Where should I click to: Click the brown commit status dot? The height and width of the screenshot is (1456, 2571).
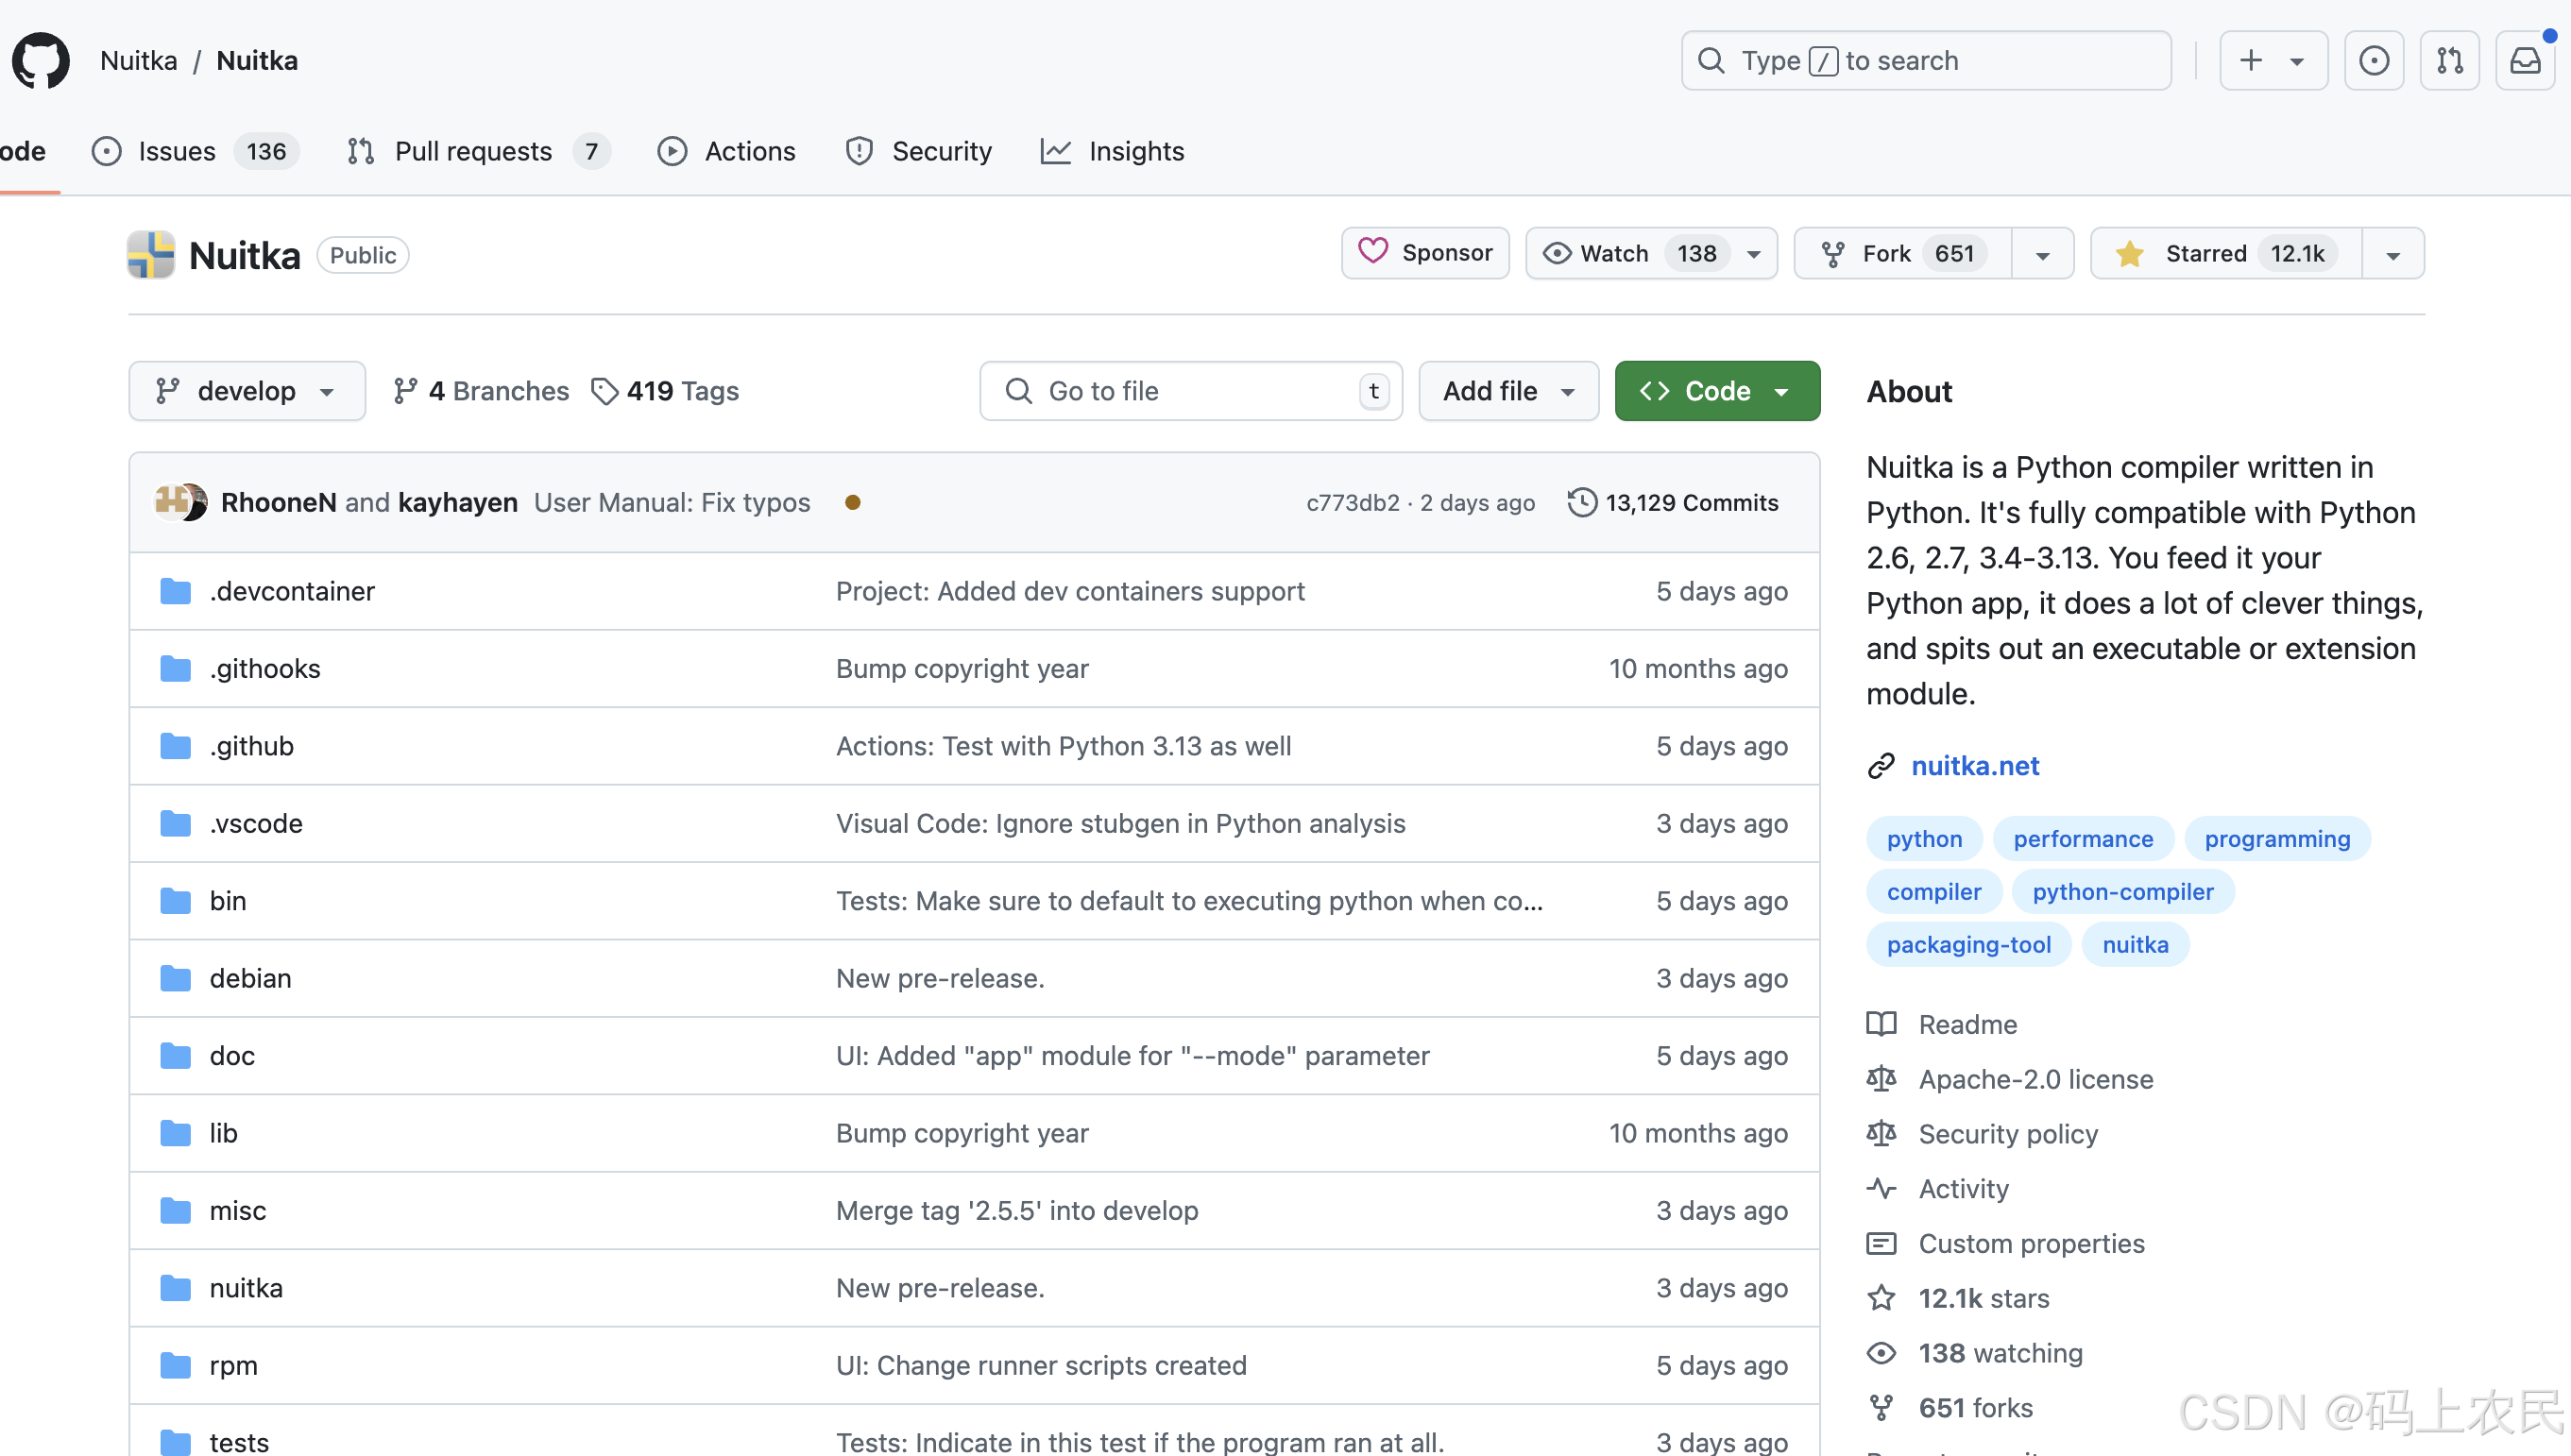[x=852, y=502]
